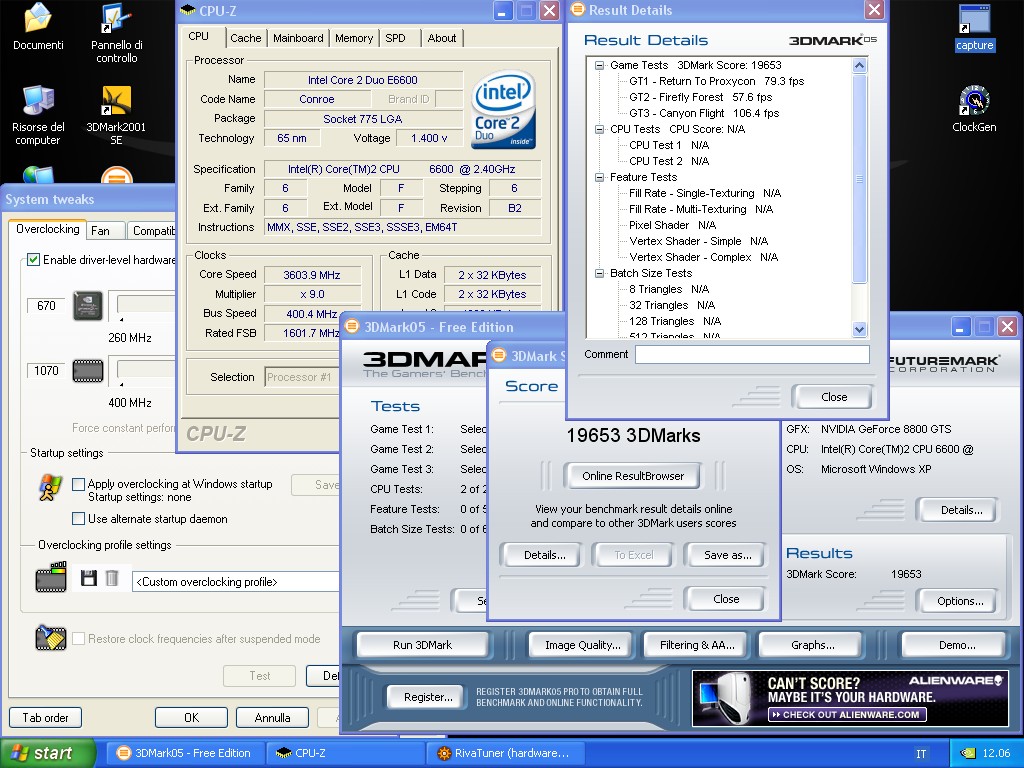Collapse the Feature Tests tree node
This screenshot has width=1024, height=768.
pyautogui.click(x=600, y=177)
